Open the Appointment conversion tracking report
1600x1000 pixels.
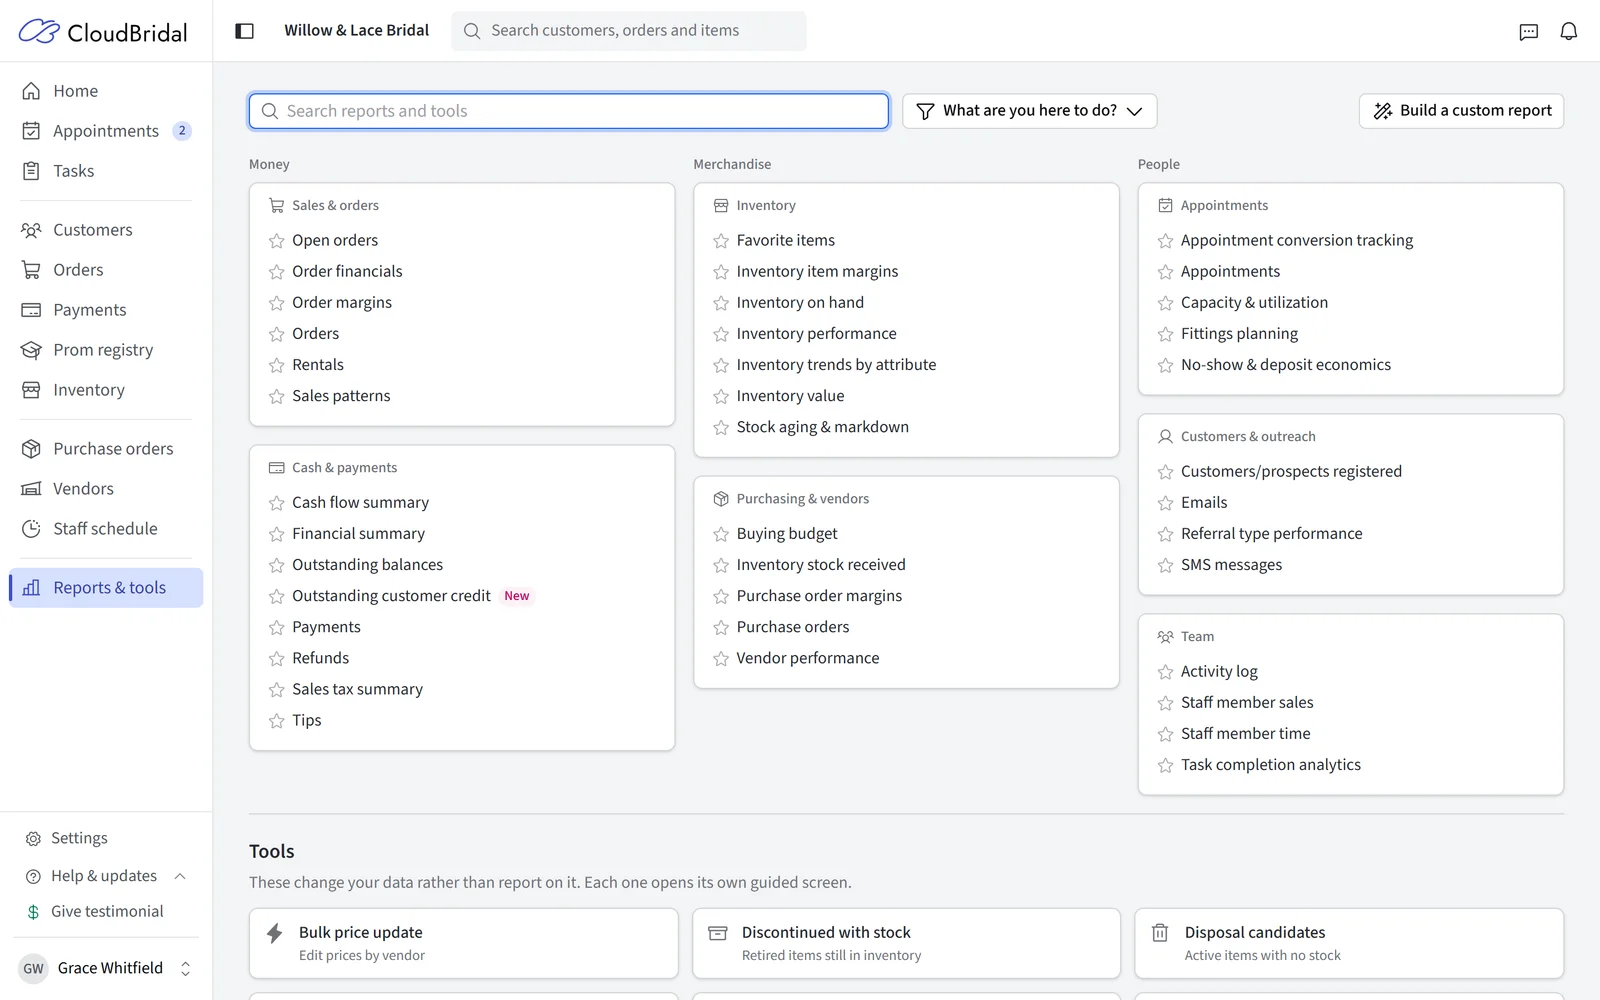point(1297,240)
